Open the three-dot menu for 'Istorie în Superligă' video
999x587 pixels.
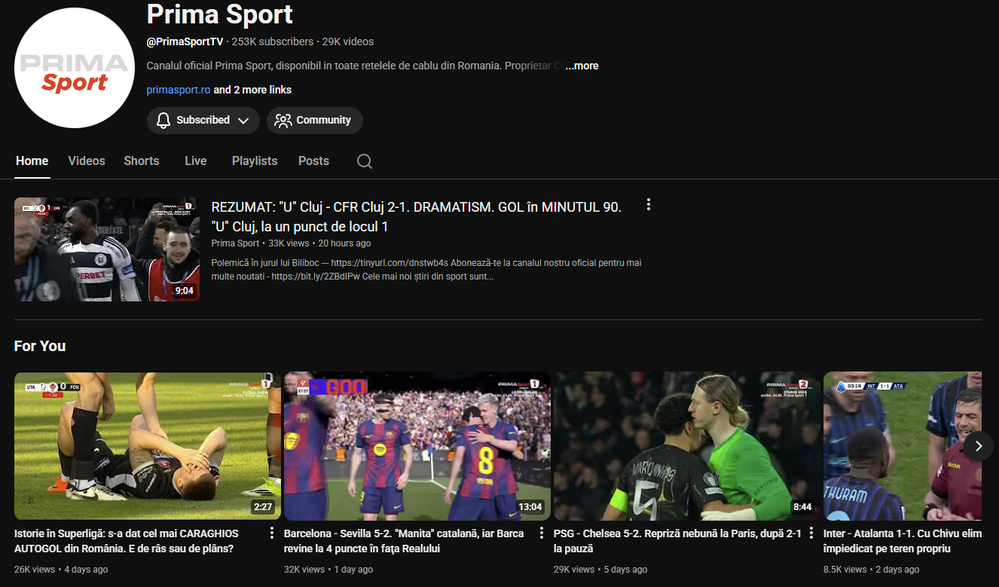coord(272,533)
